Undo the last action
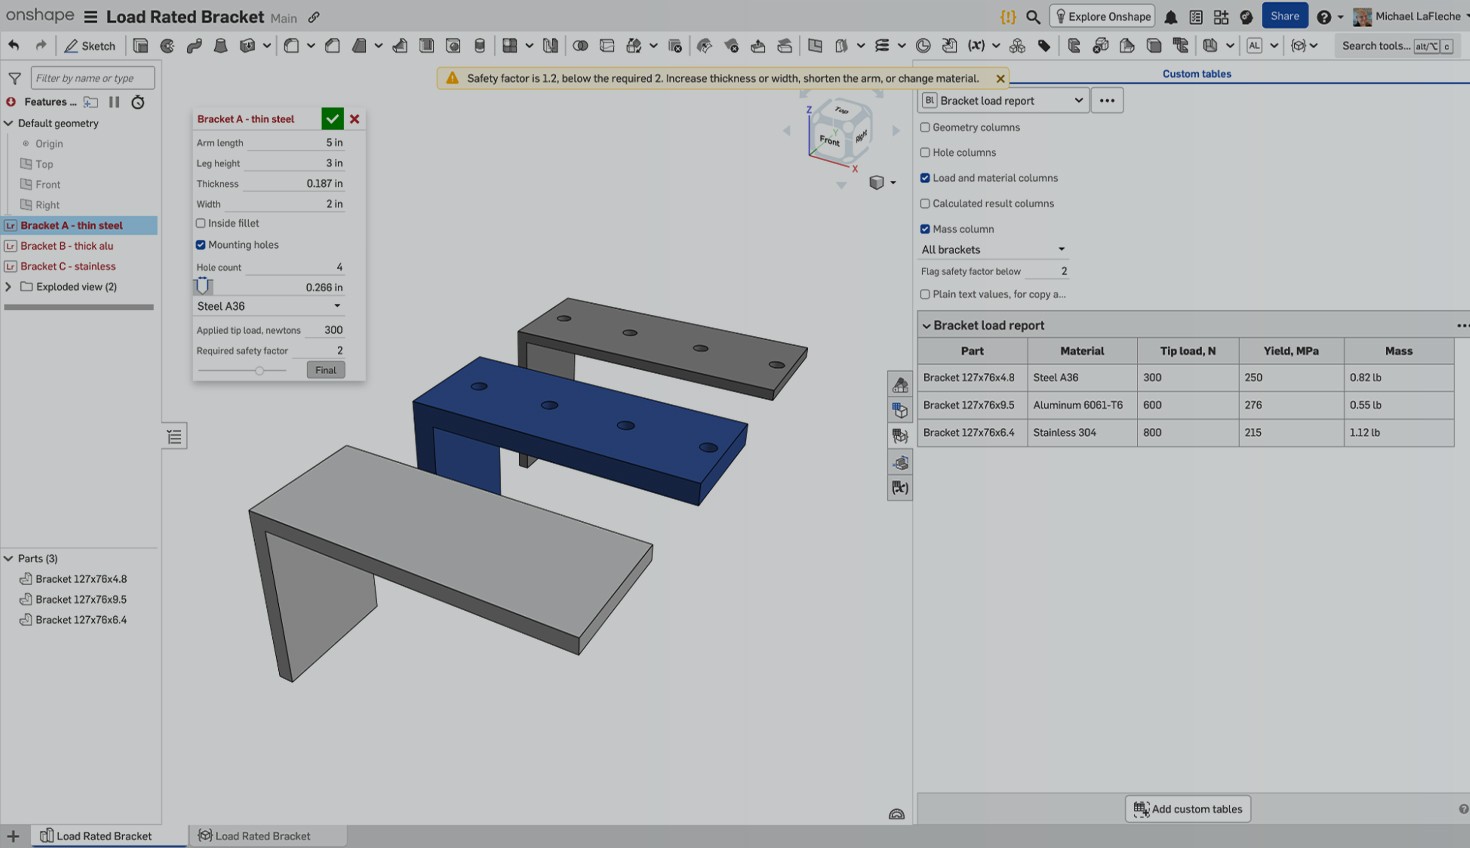The height and width of the screenshot is (848, 1470). point(13,45)
